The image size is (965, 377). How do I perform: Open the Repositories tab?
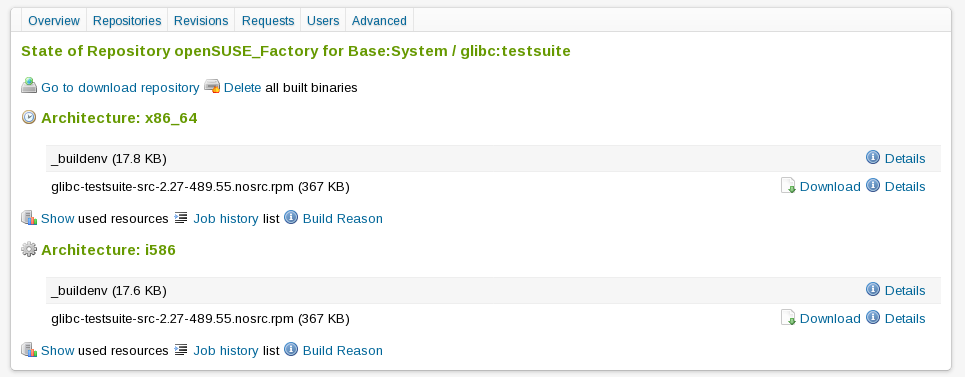pos(127,21)
